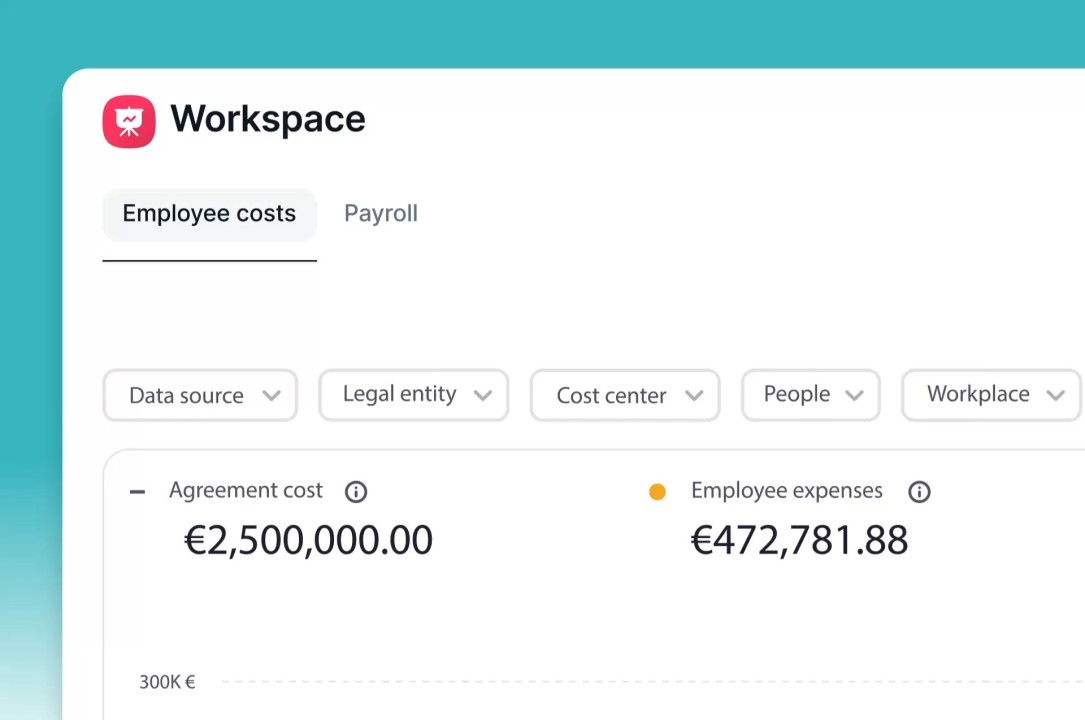Click the 300K € axis label
Screen dimensions: 1085x720
[167, 682]
